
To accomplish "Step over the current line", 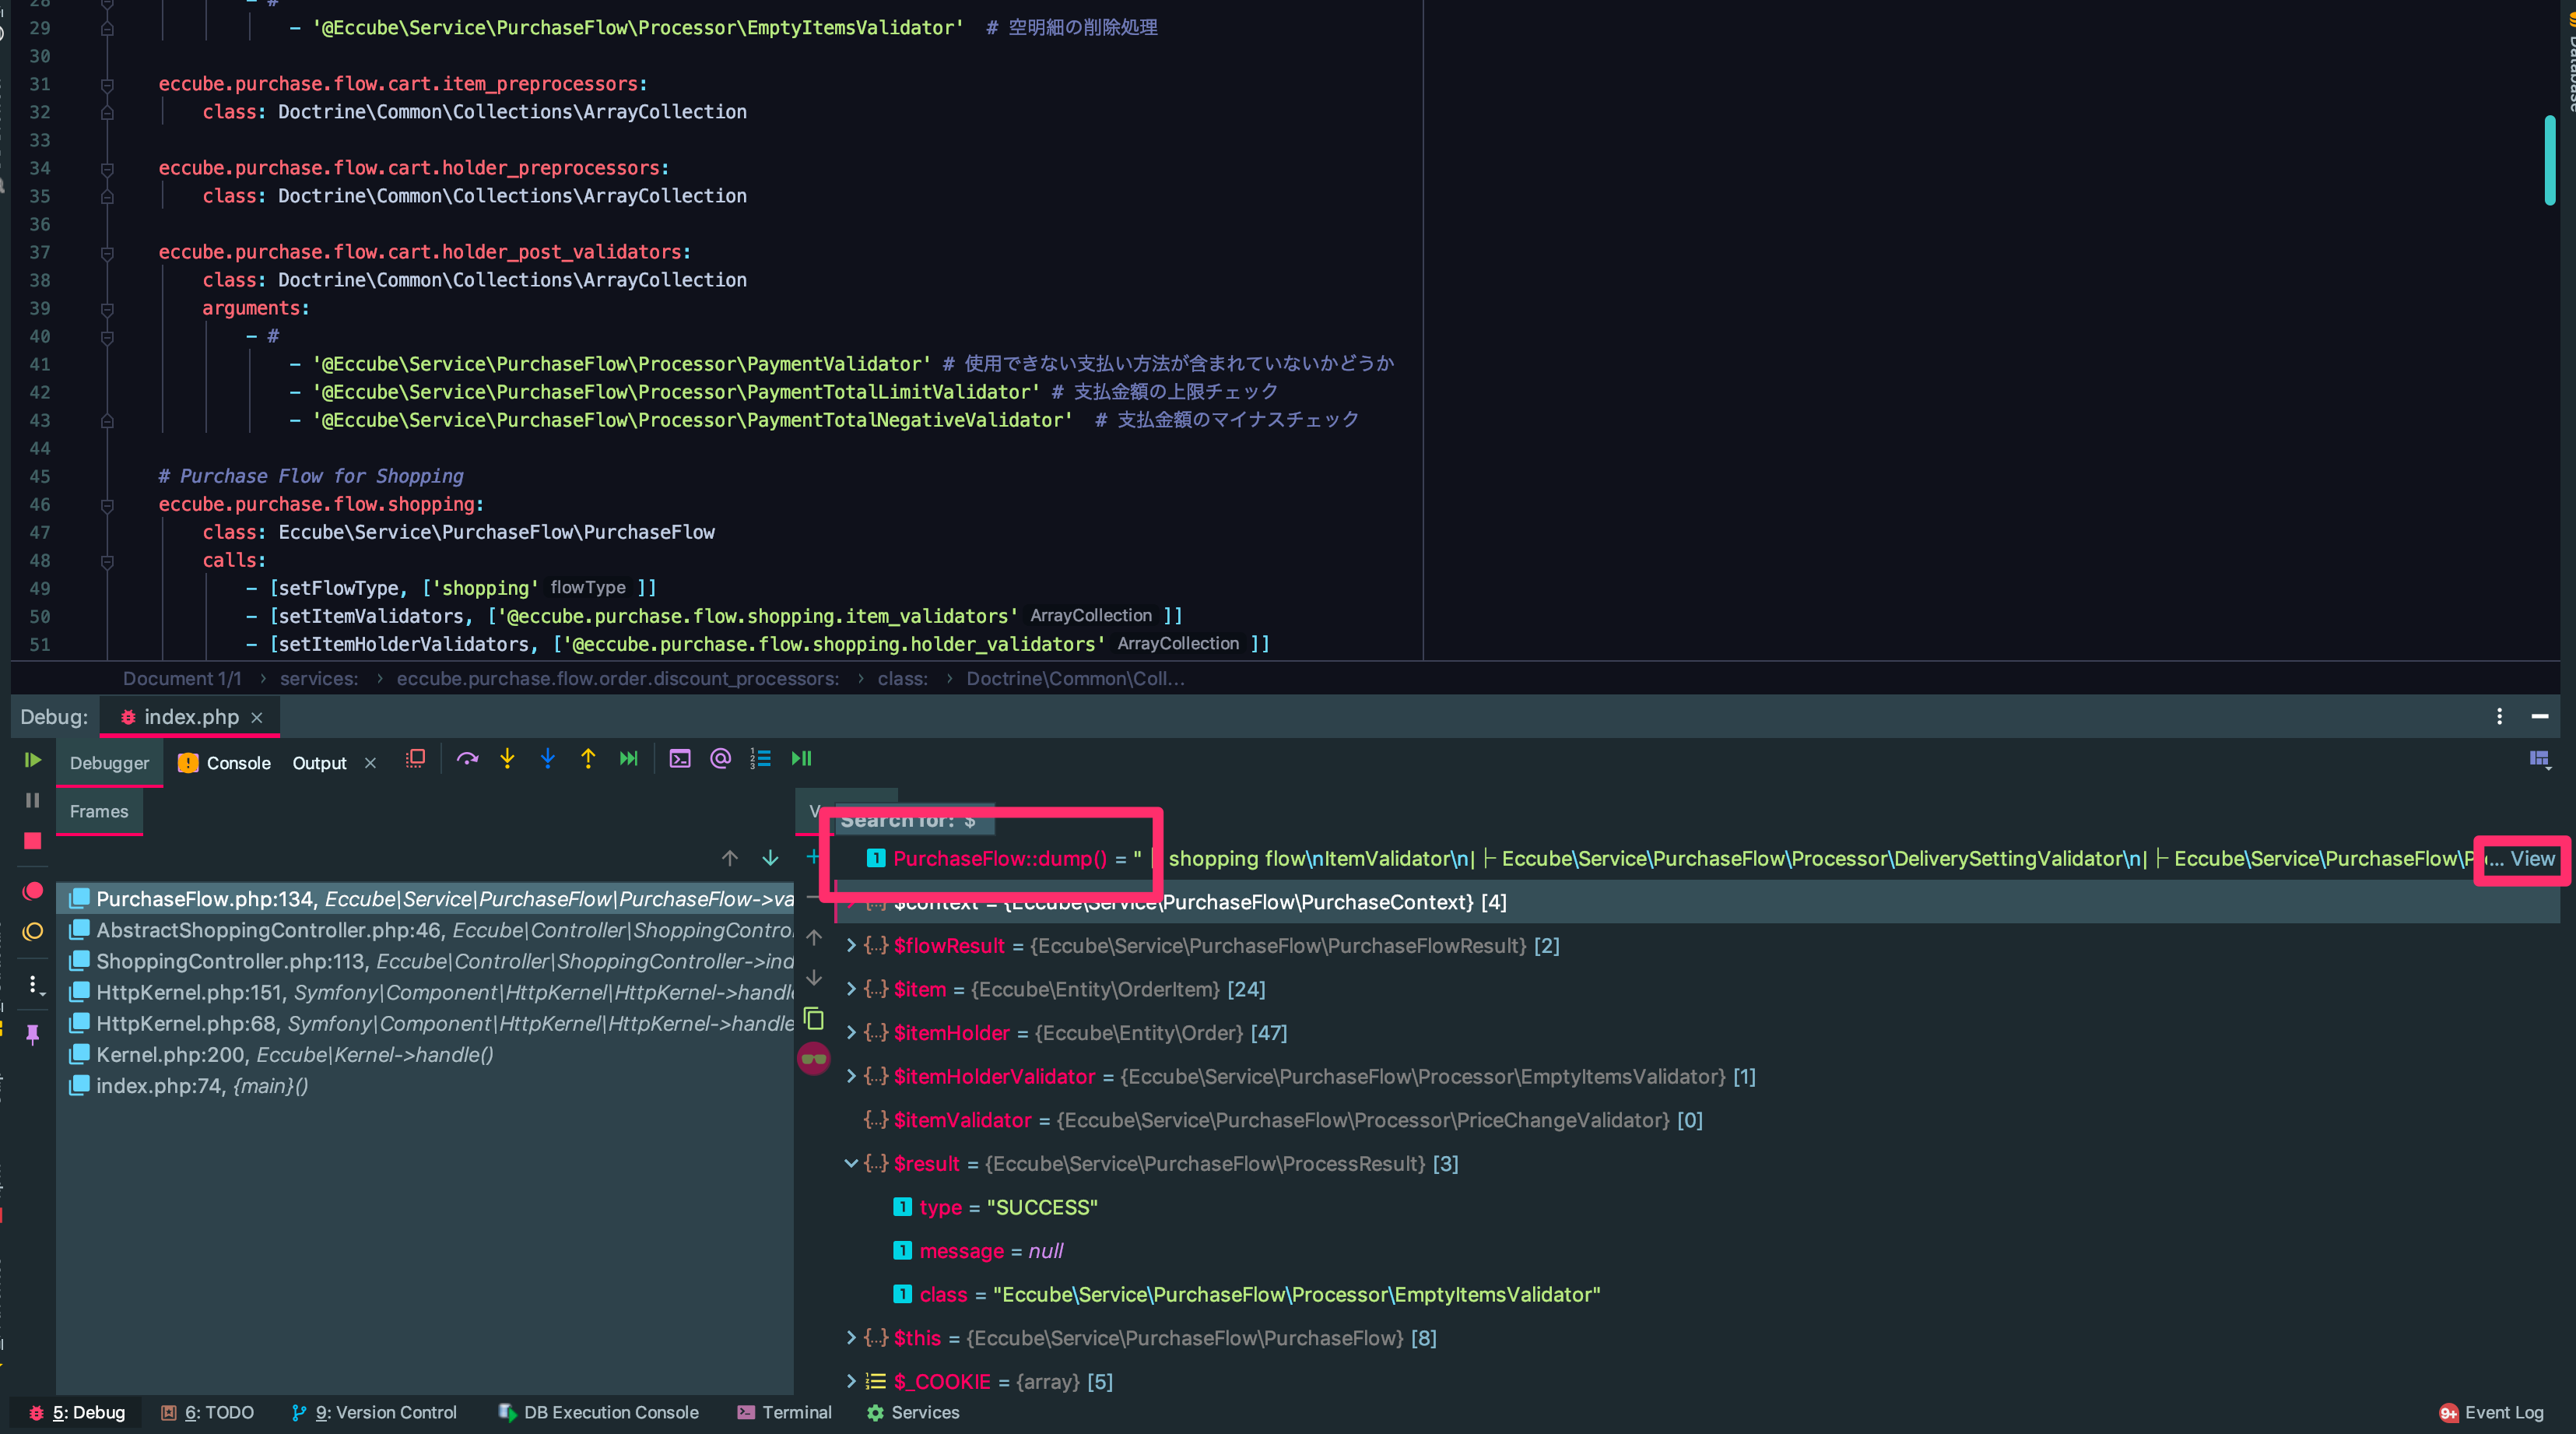I will click(467, 759).
